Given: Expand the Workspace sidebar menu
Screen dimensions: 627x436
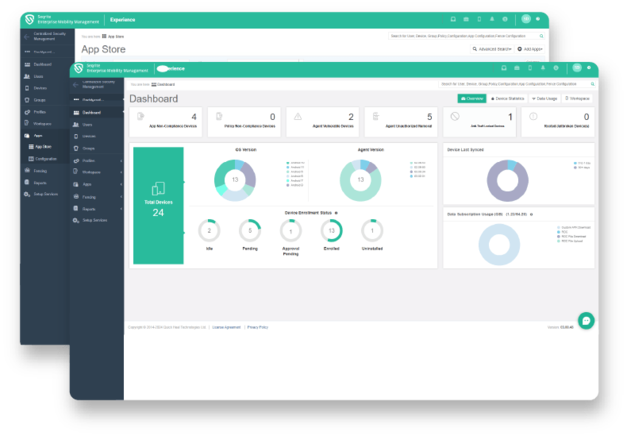Looking at the screenshot, I should click(x=92, y=172).
